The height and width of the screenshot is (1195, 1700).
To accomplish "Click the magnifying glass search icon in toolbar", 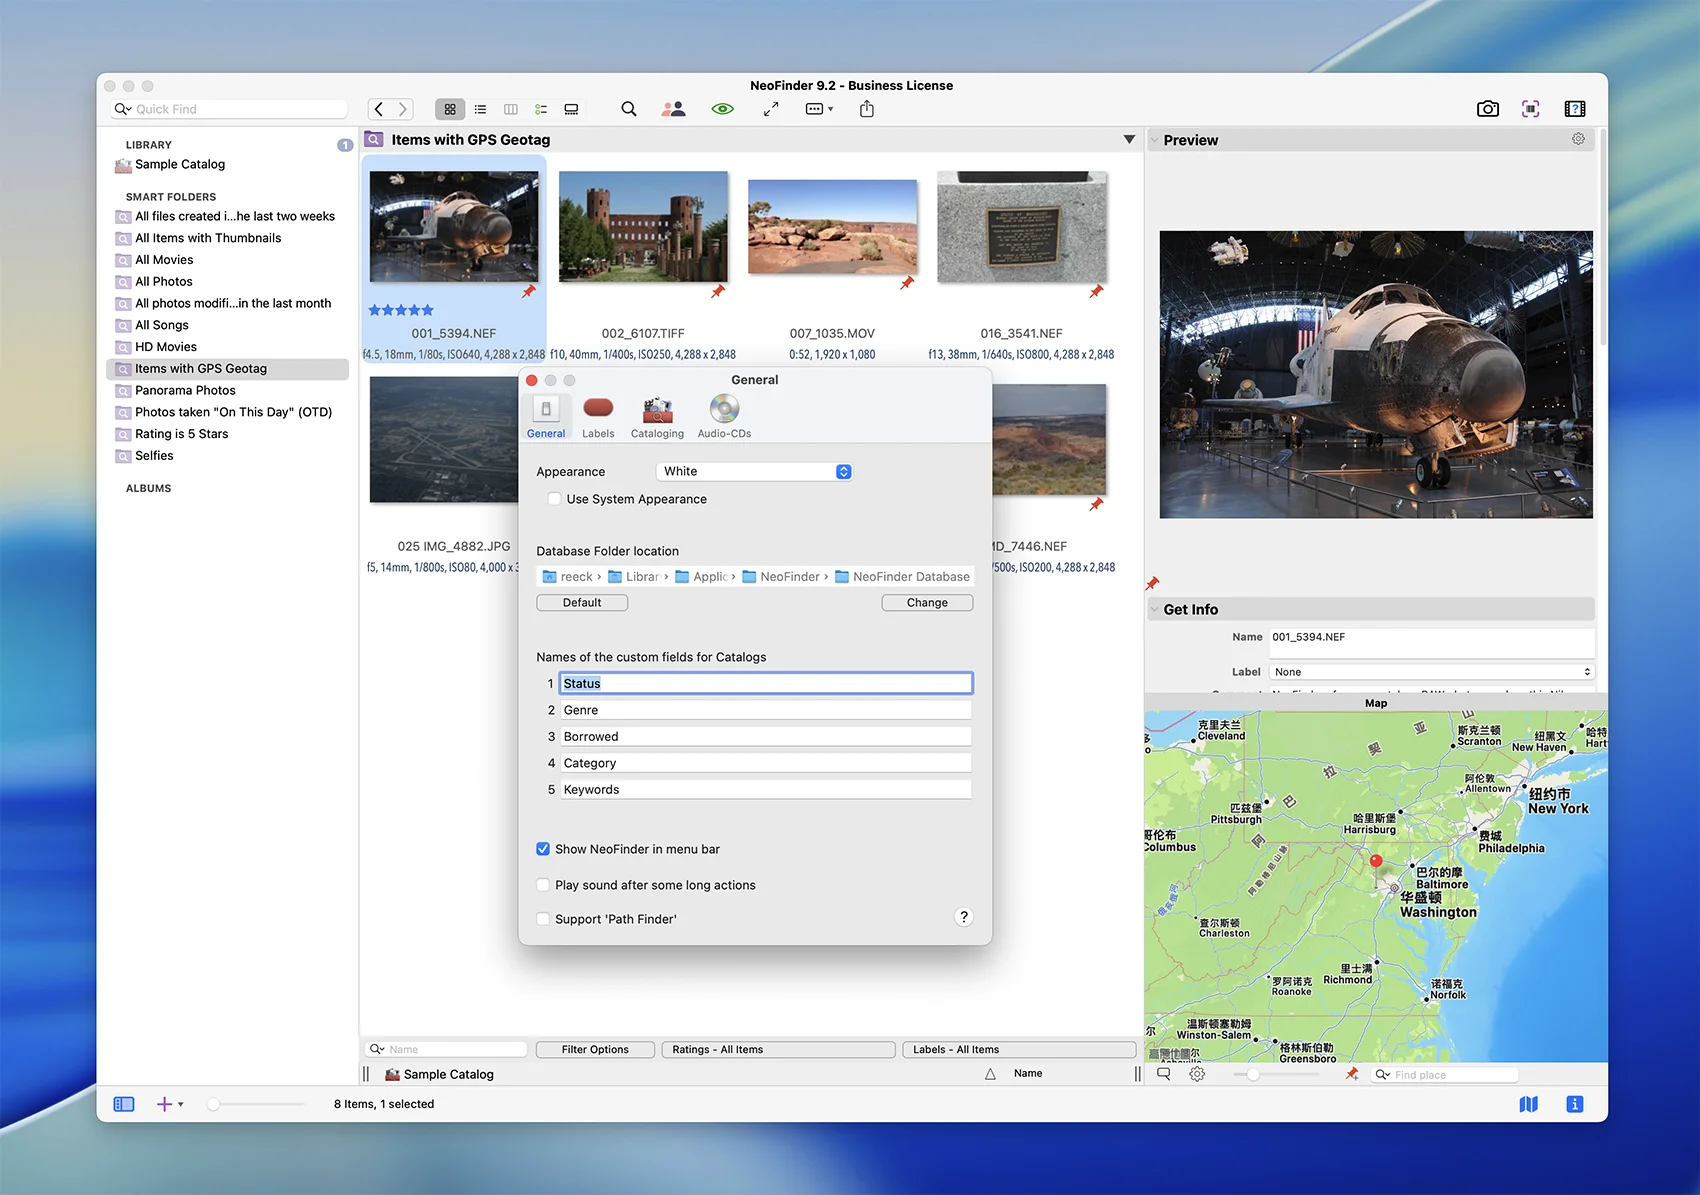I will click(x=628, y=109).
